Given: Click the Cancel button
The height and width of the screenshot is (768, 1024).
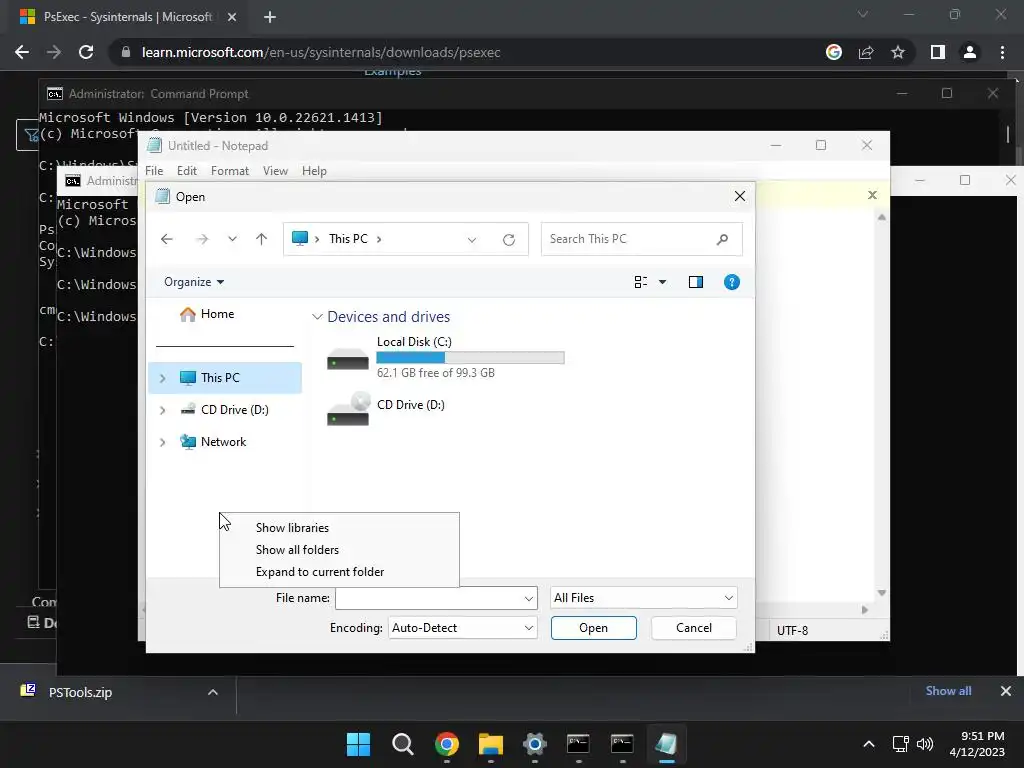Looking at the screenshot, I should tap(694, 628).
